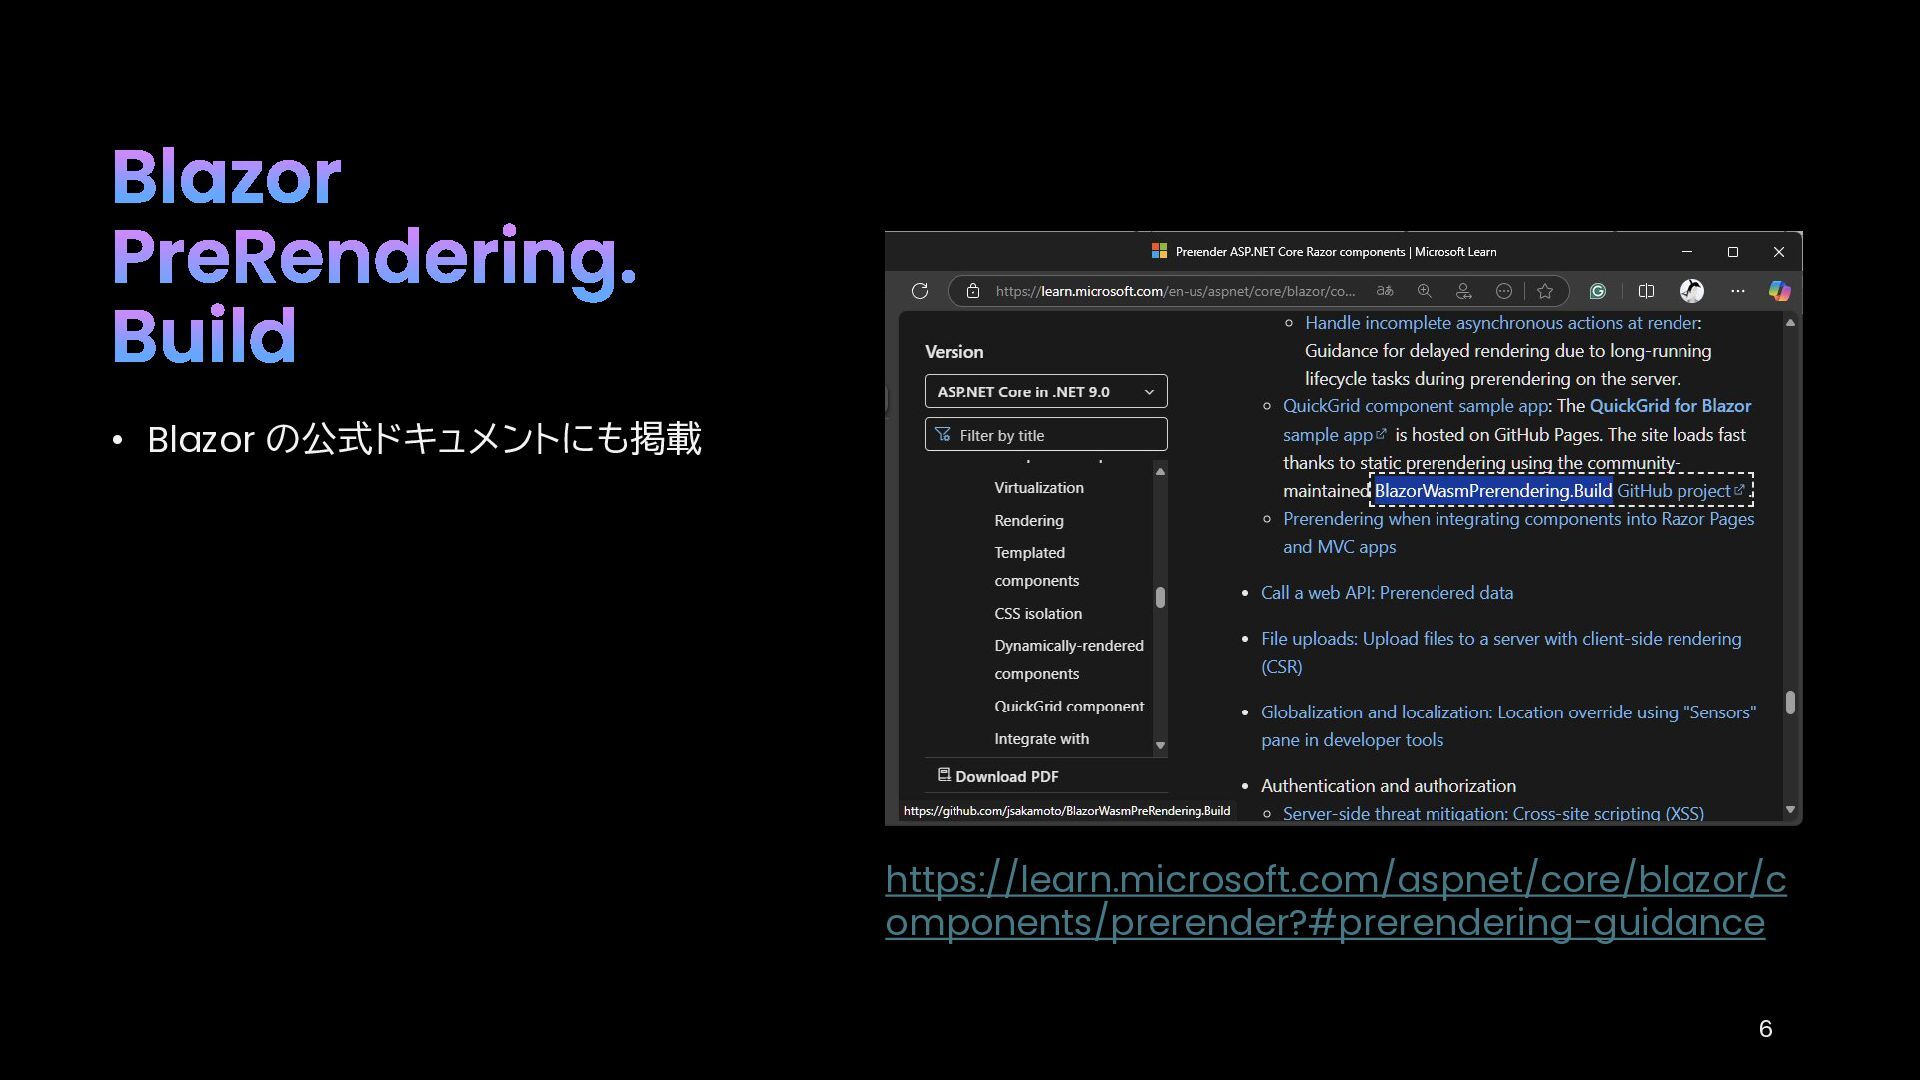Click the share/sync person icon in address bar
Viewport: 1920px width, 1080px height.
point(1464,291)
